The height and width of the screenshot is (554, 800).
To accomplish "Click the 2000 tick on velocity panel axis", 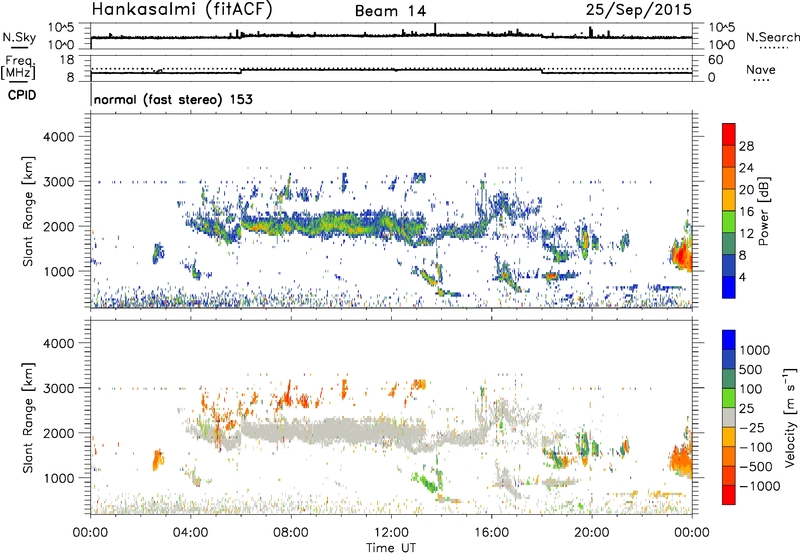I will (58, 433).
